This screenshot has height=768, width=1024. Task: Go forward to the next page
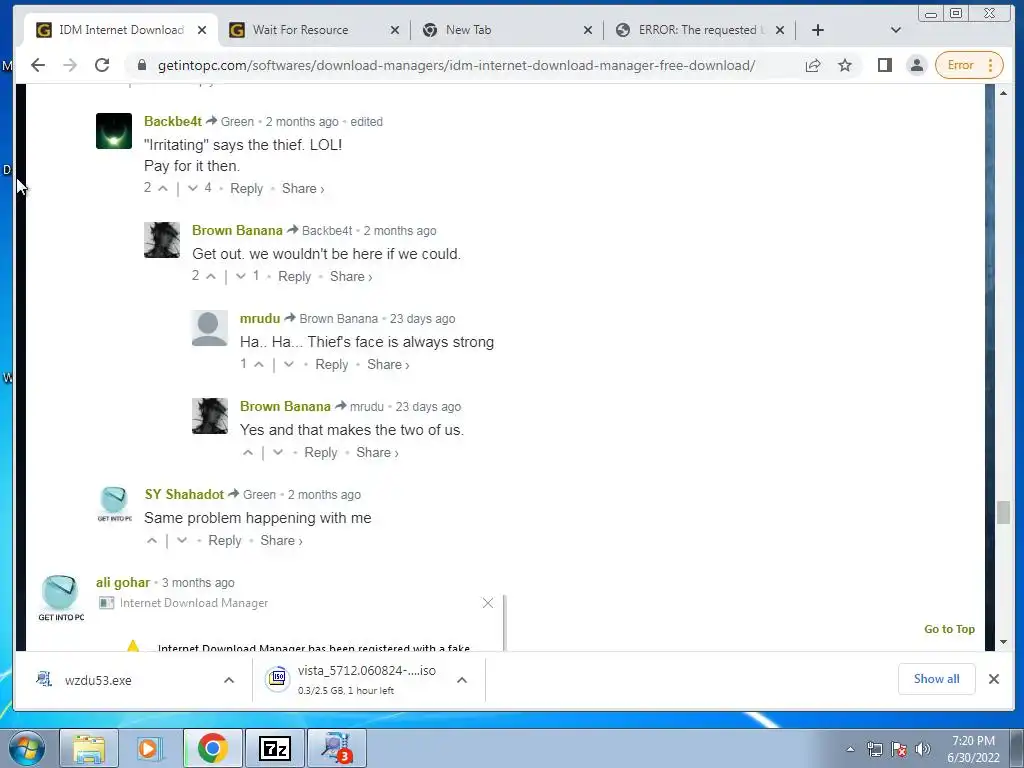click(x=70, y=65)
